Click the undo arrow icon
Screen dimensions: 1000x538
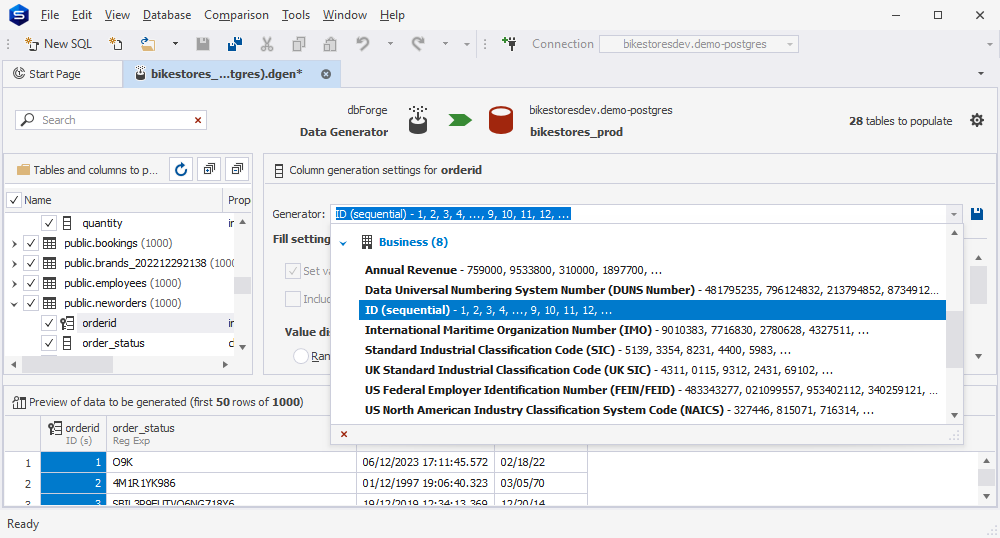[363, 44]
